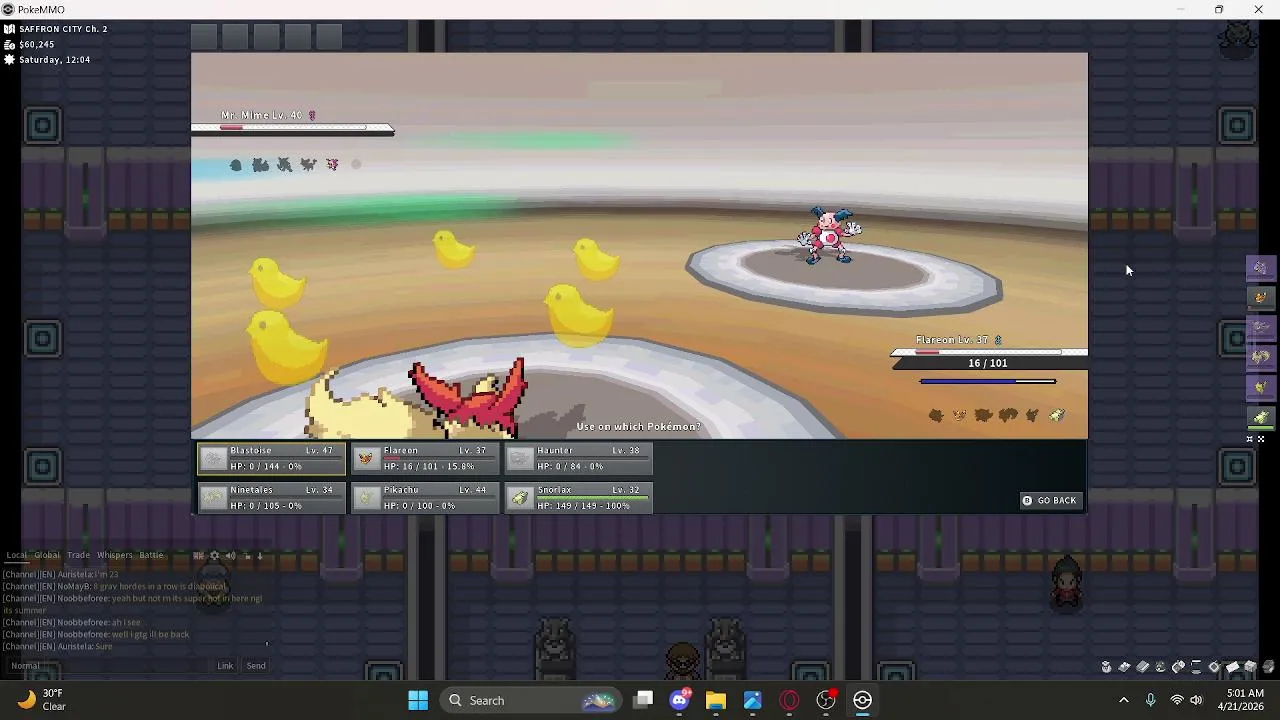Open chat channel list icon beside gear
This screenshot has width=1280, height=720.
pos(198,555)
